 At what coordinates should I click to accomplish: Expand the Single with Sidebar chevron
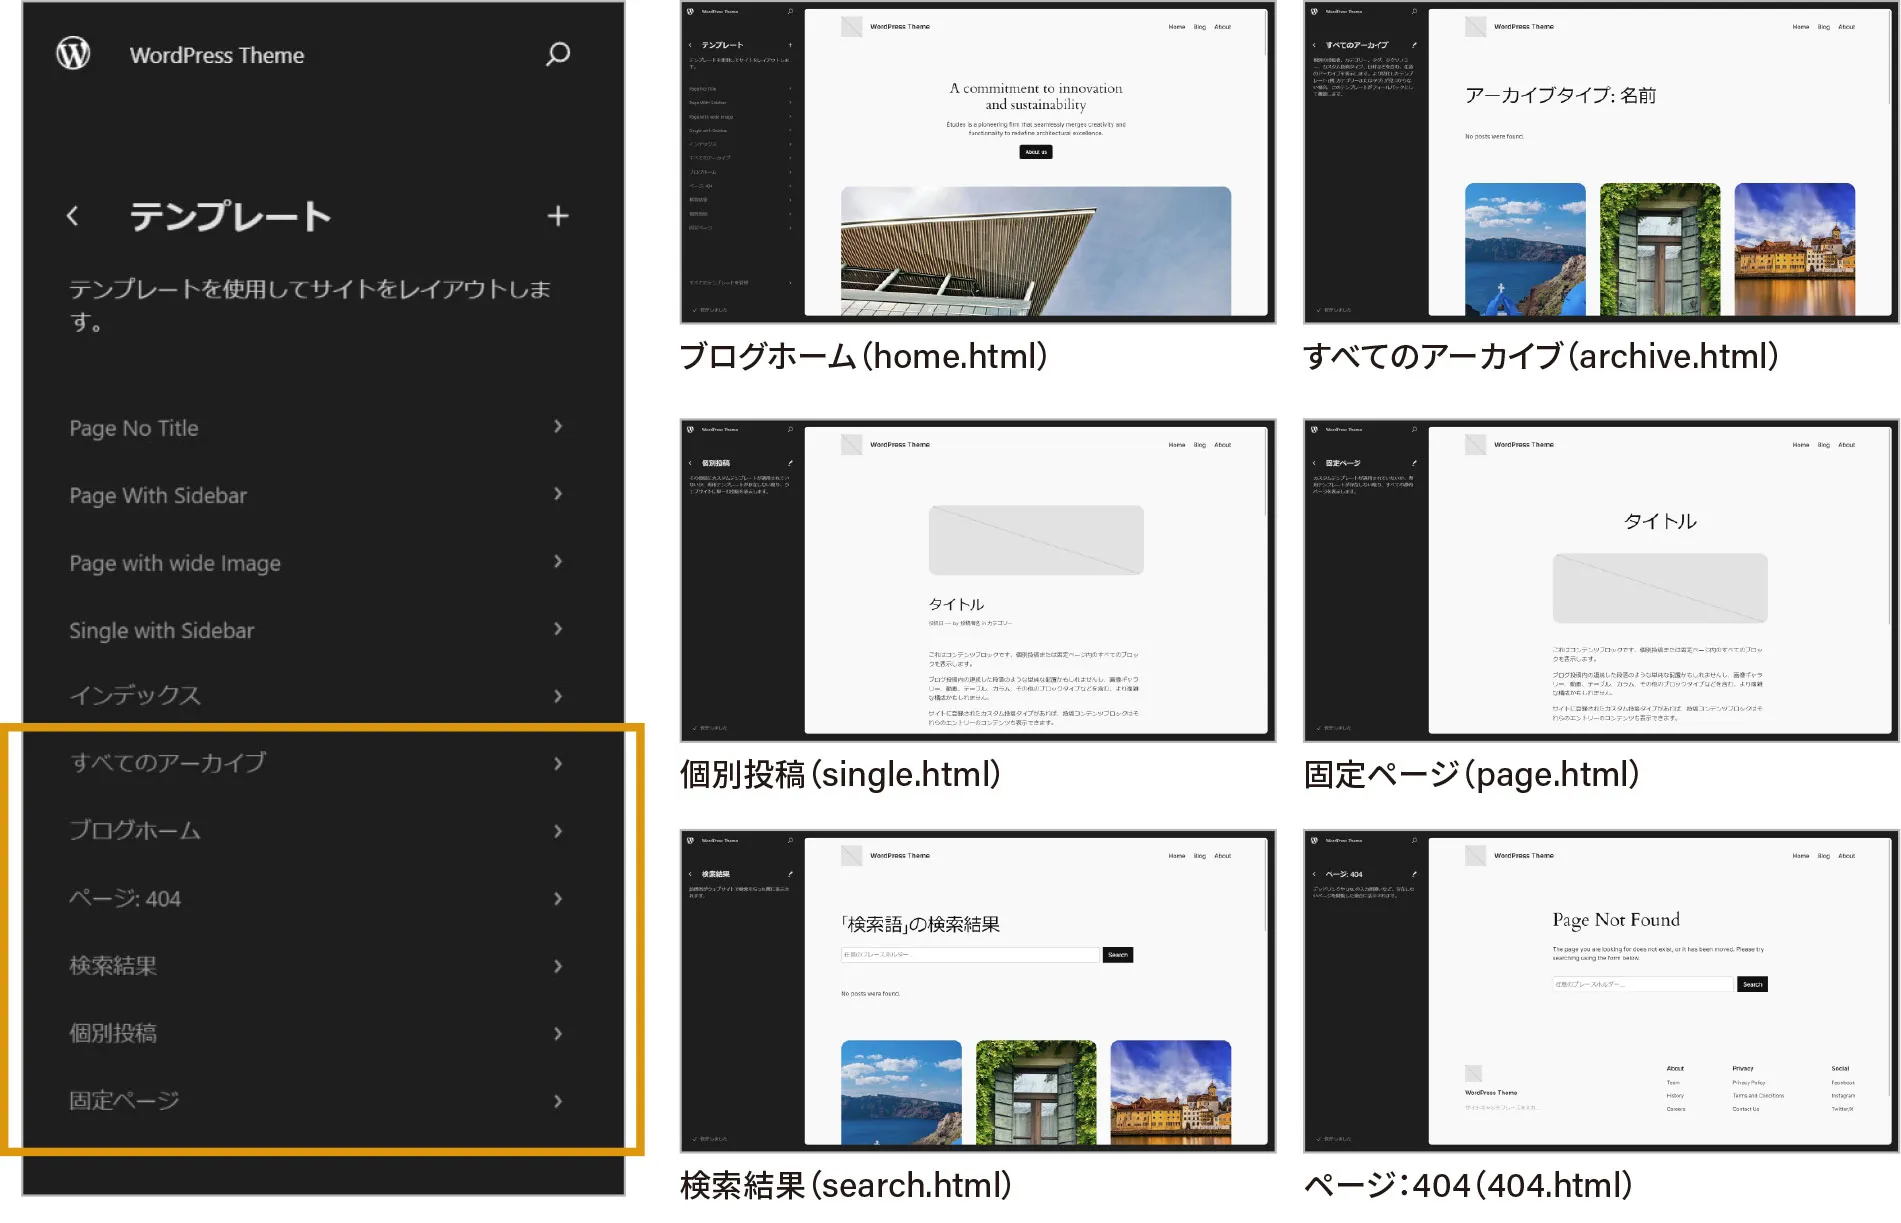click(558, 630)
